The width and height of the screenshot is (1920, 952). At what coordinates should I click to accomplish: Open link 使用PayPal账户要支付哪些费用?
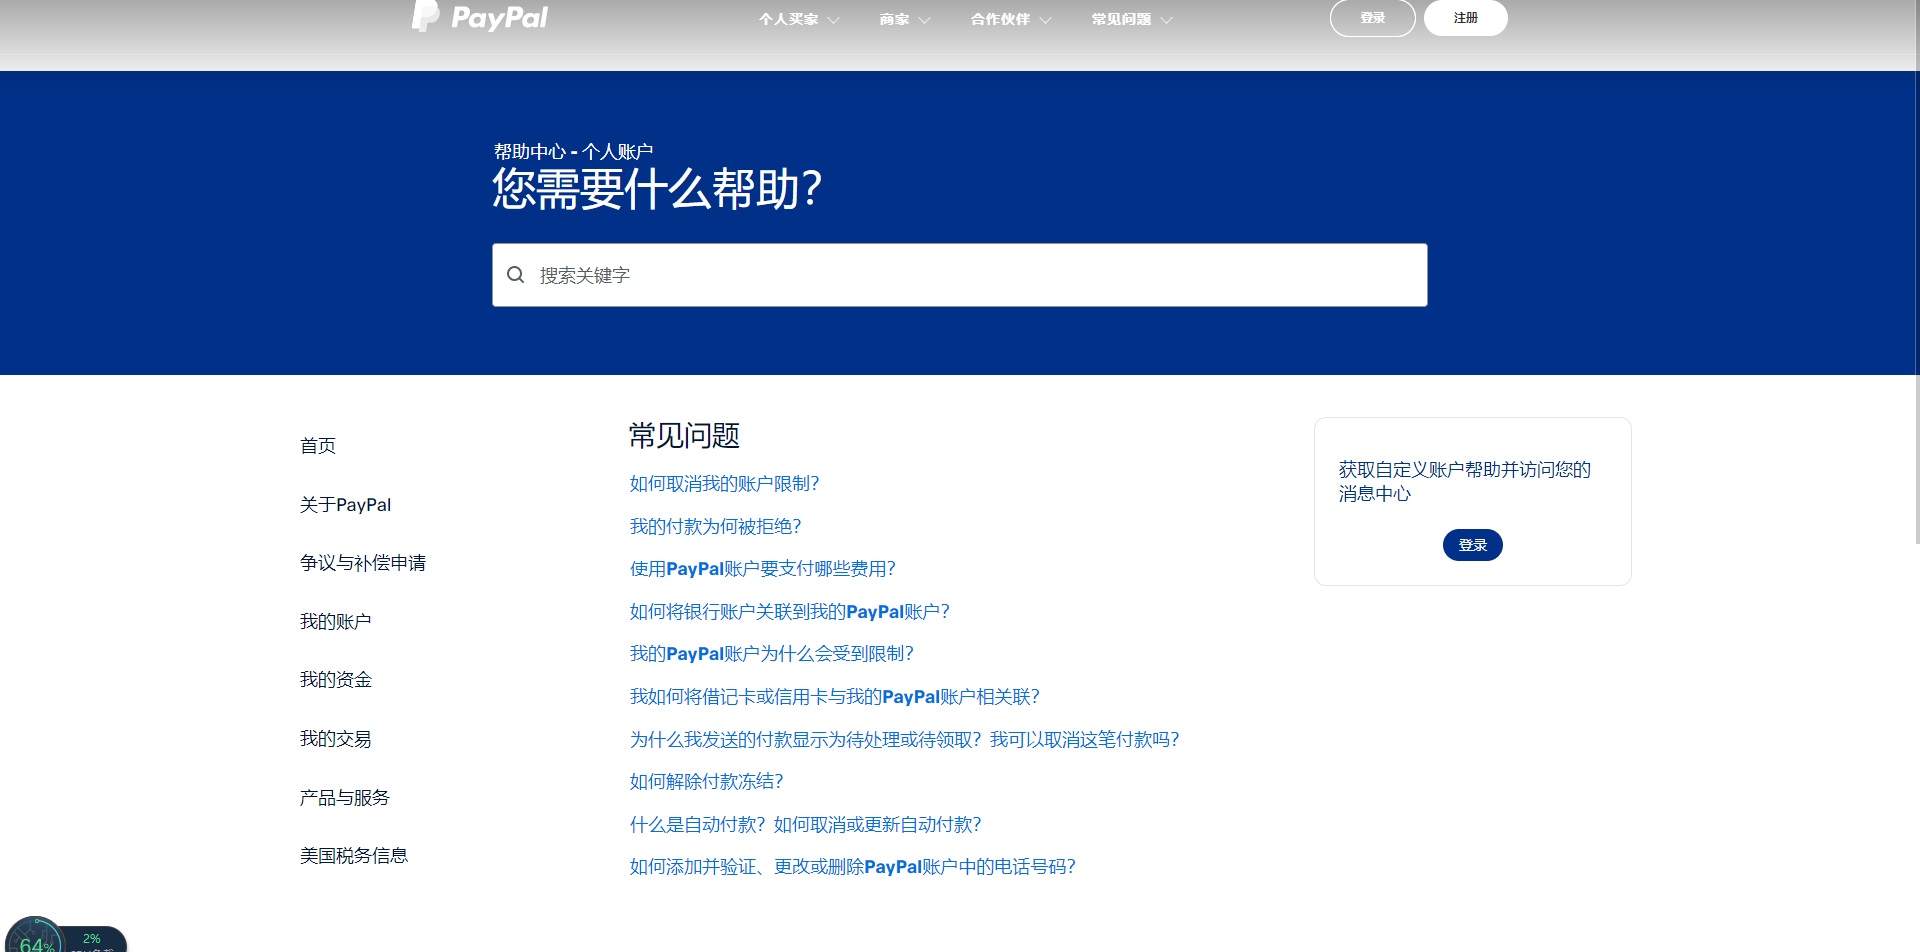coord(763,569)
